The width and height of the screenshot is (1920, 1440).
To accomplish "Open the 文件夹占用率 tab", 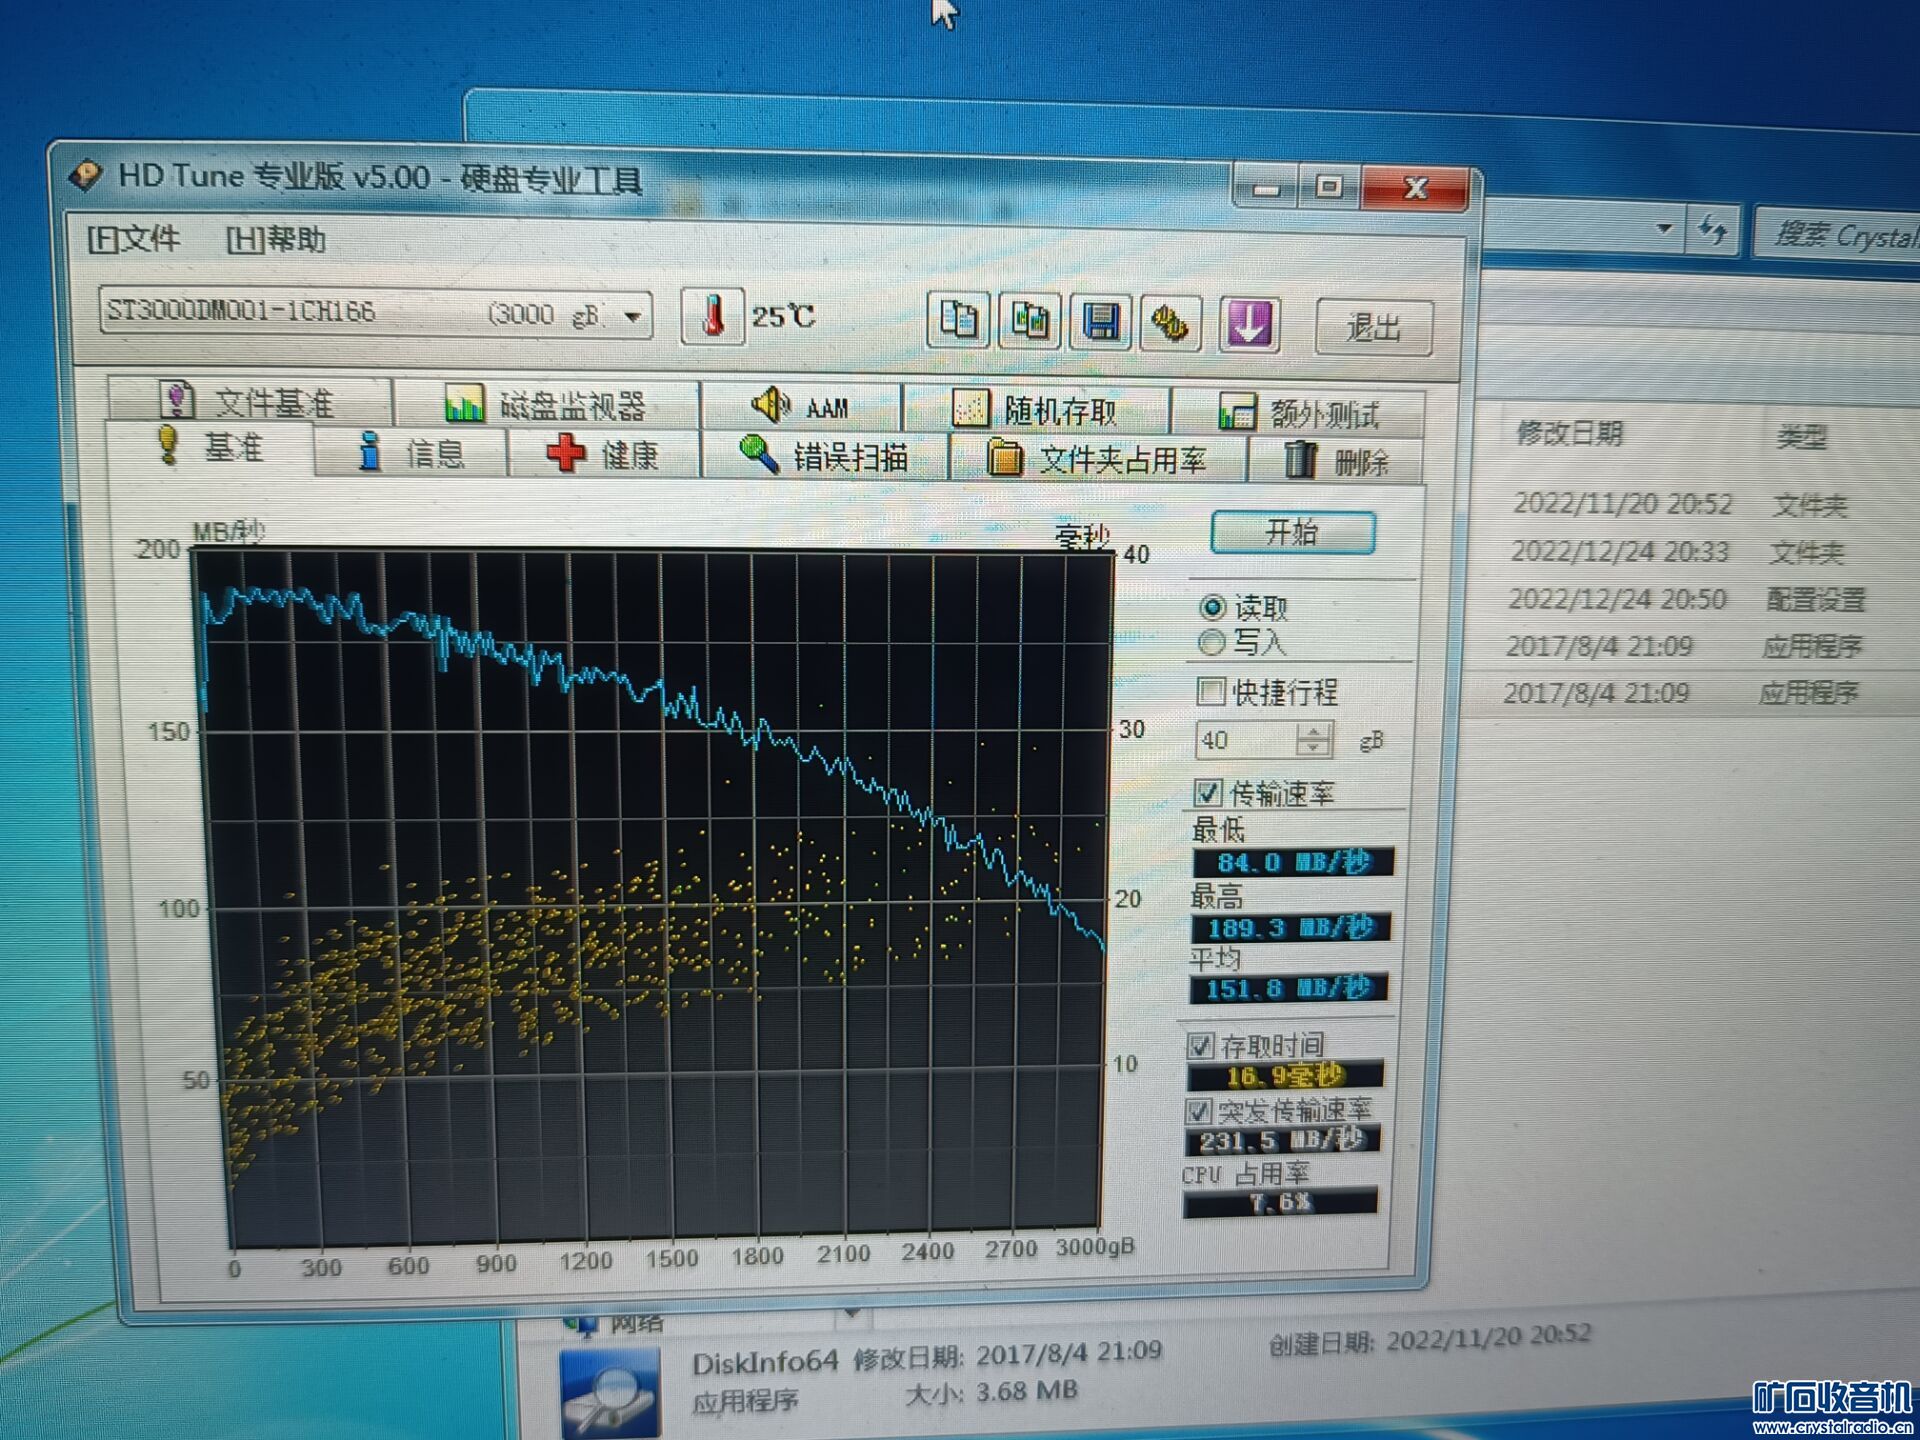I will pyautogui.click(x=1097, y=459).
